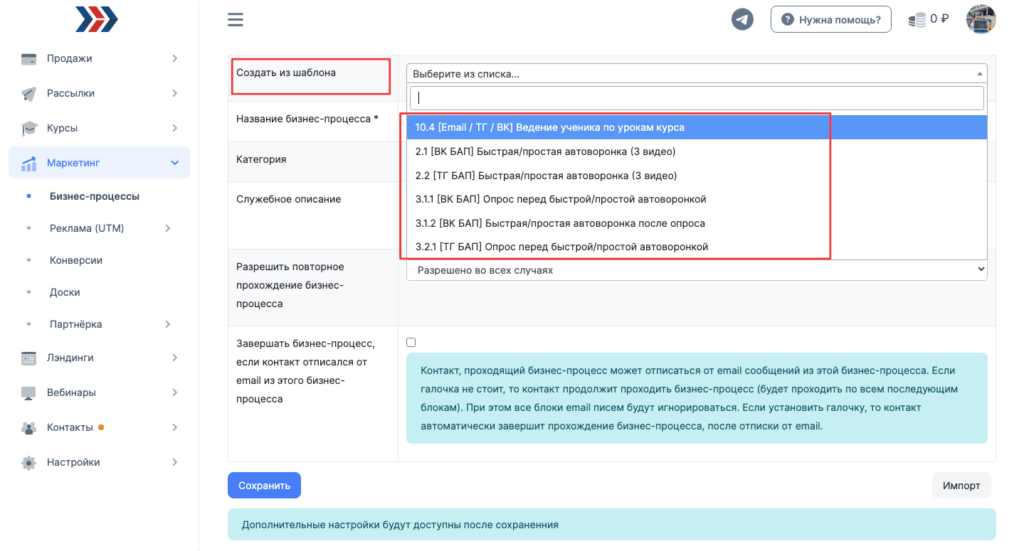Click the hamburger menu icon
The image size is (1024, 551).
[236, 20]
